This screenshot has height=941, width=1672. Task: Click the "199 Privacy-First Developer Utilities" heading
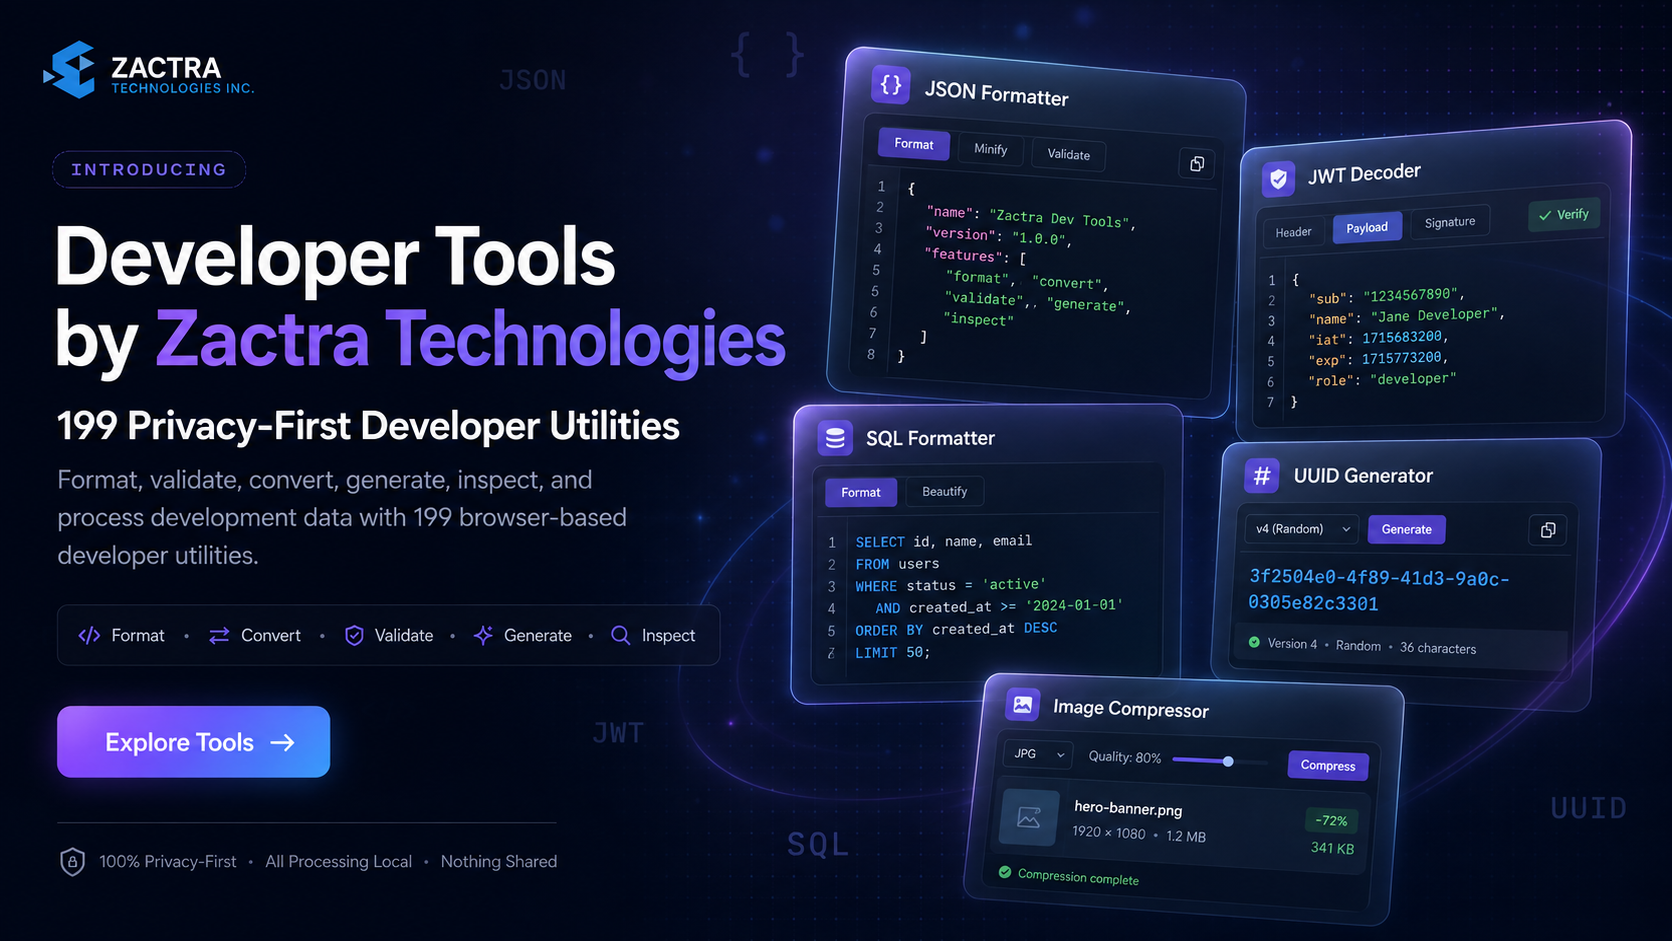point(368,426)
